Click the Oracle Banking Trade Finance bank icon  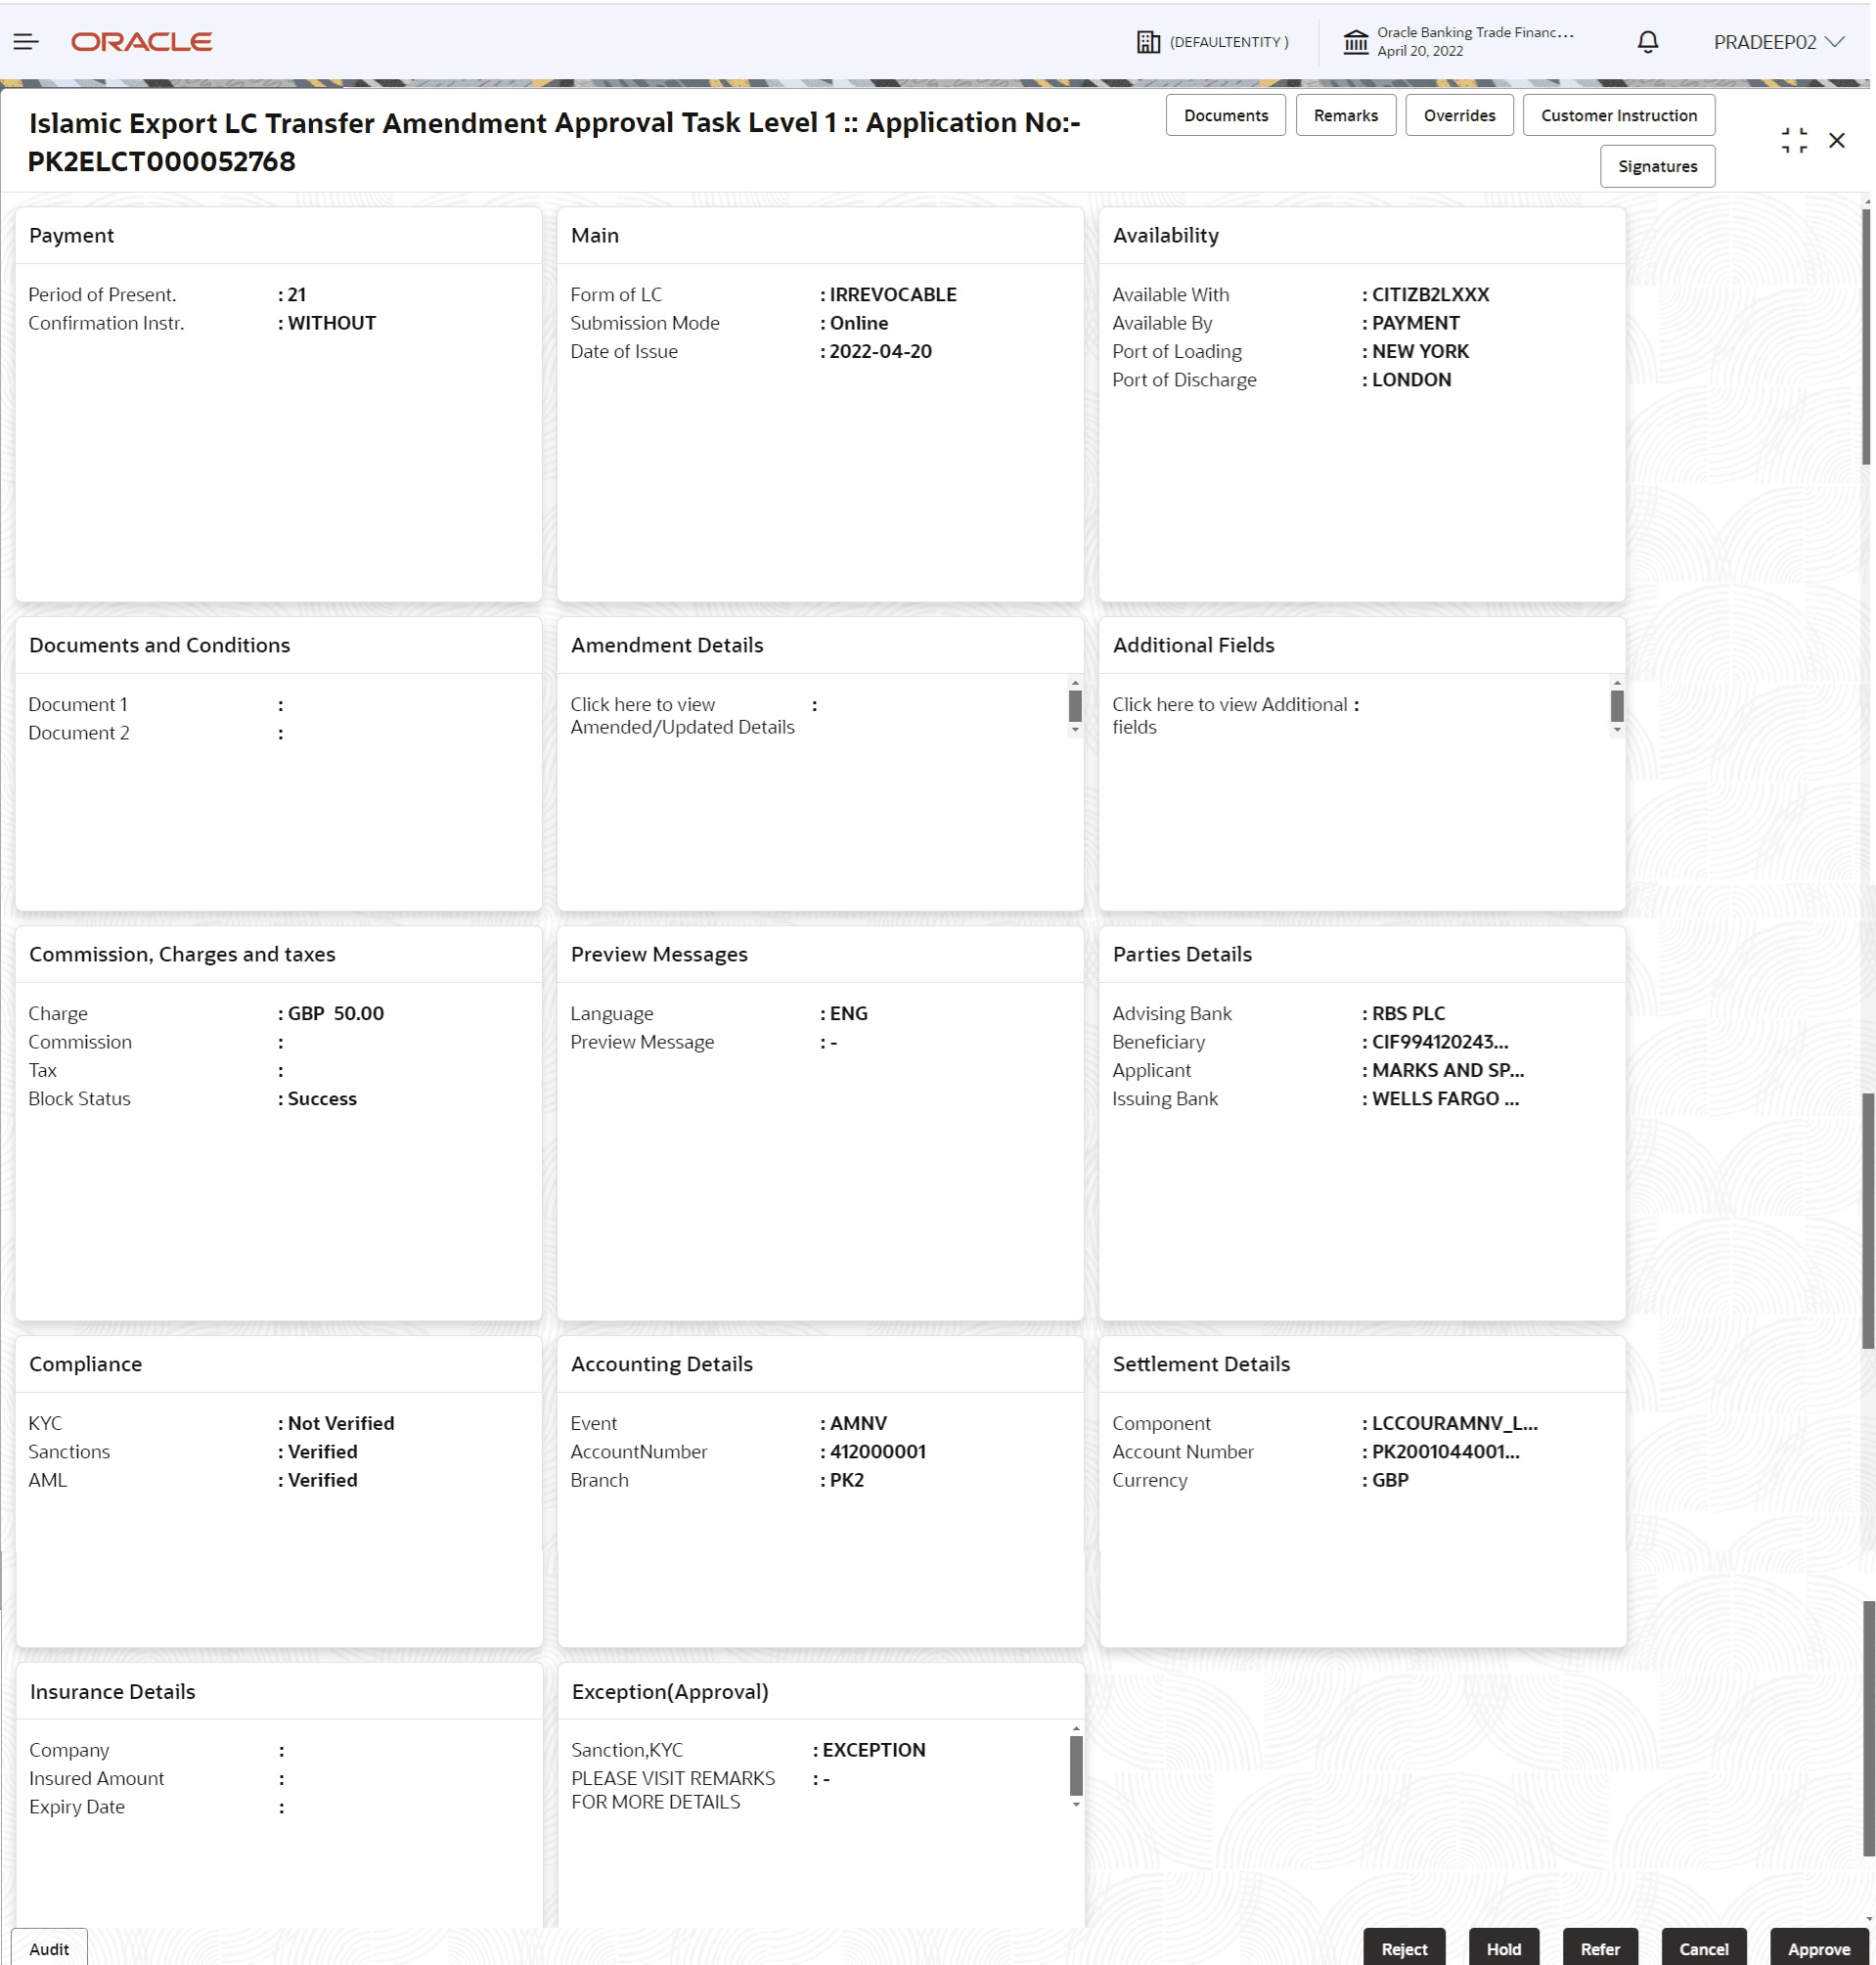1356,40
